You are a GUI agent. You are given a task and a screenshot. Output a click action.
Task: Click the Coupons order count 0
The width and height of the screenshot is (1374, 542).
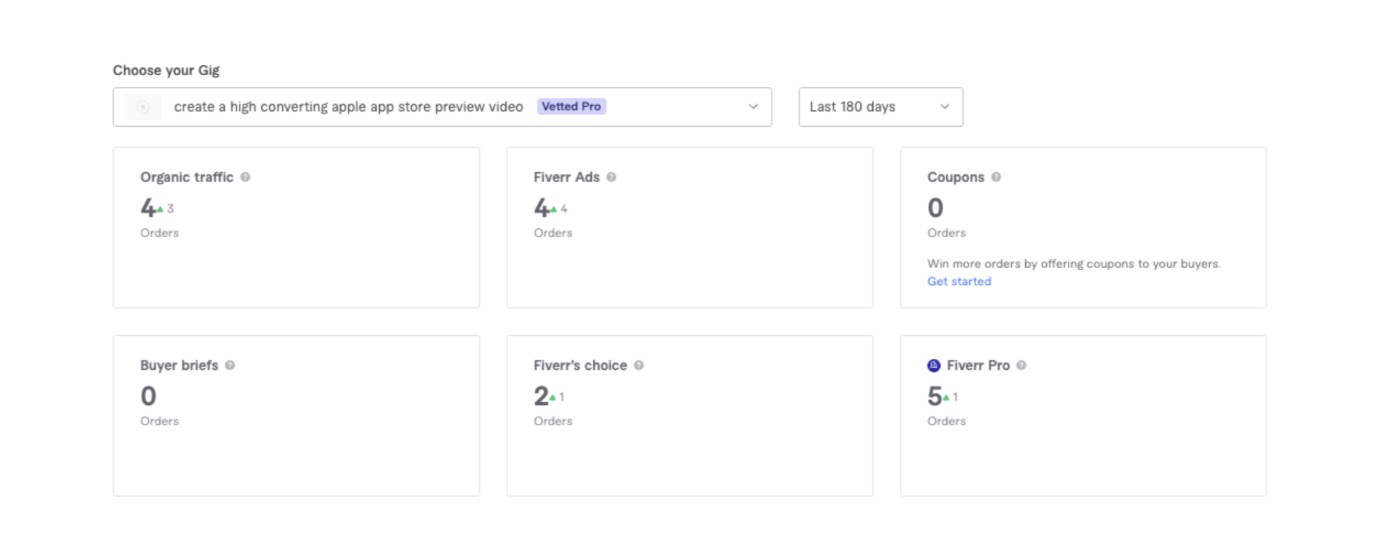935,208
